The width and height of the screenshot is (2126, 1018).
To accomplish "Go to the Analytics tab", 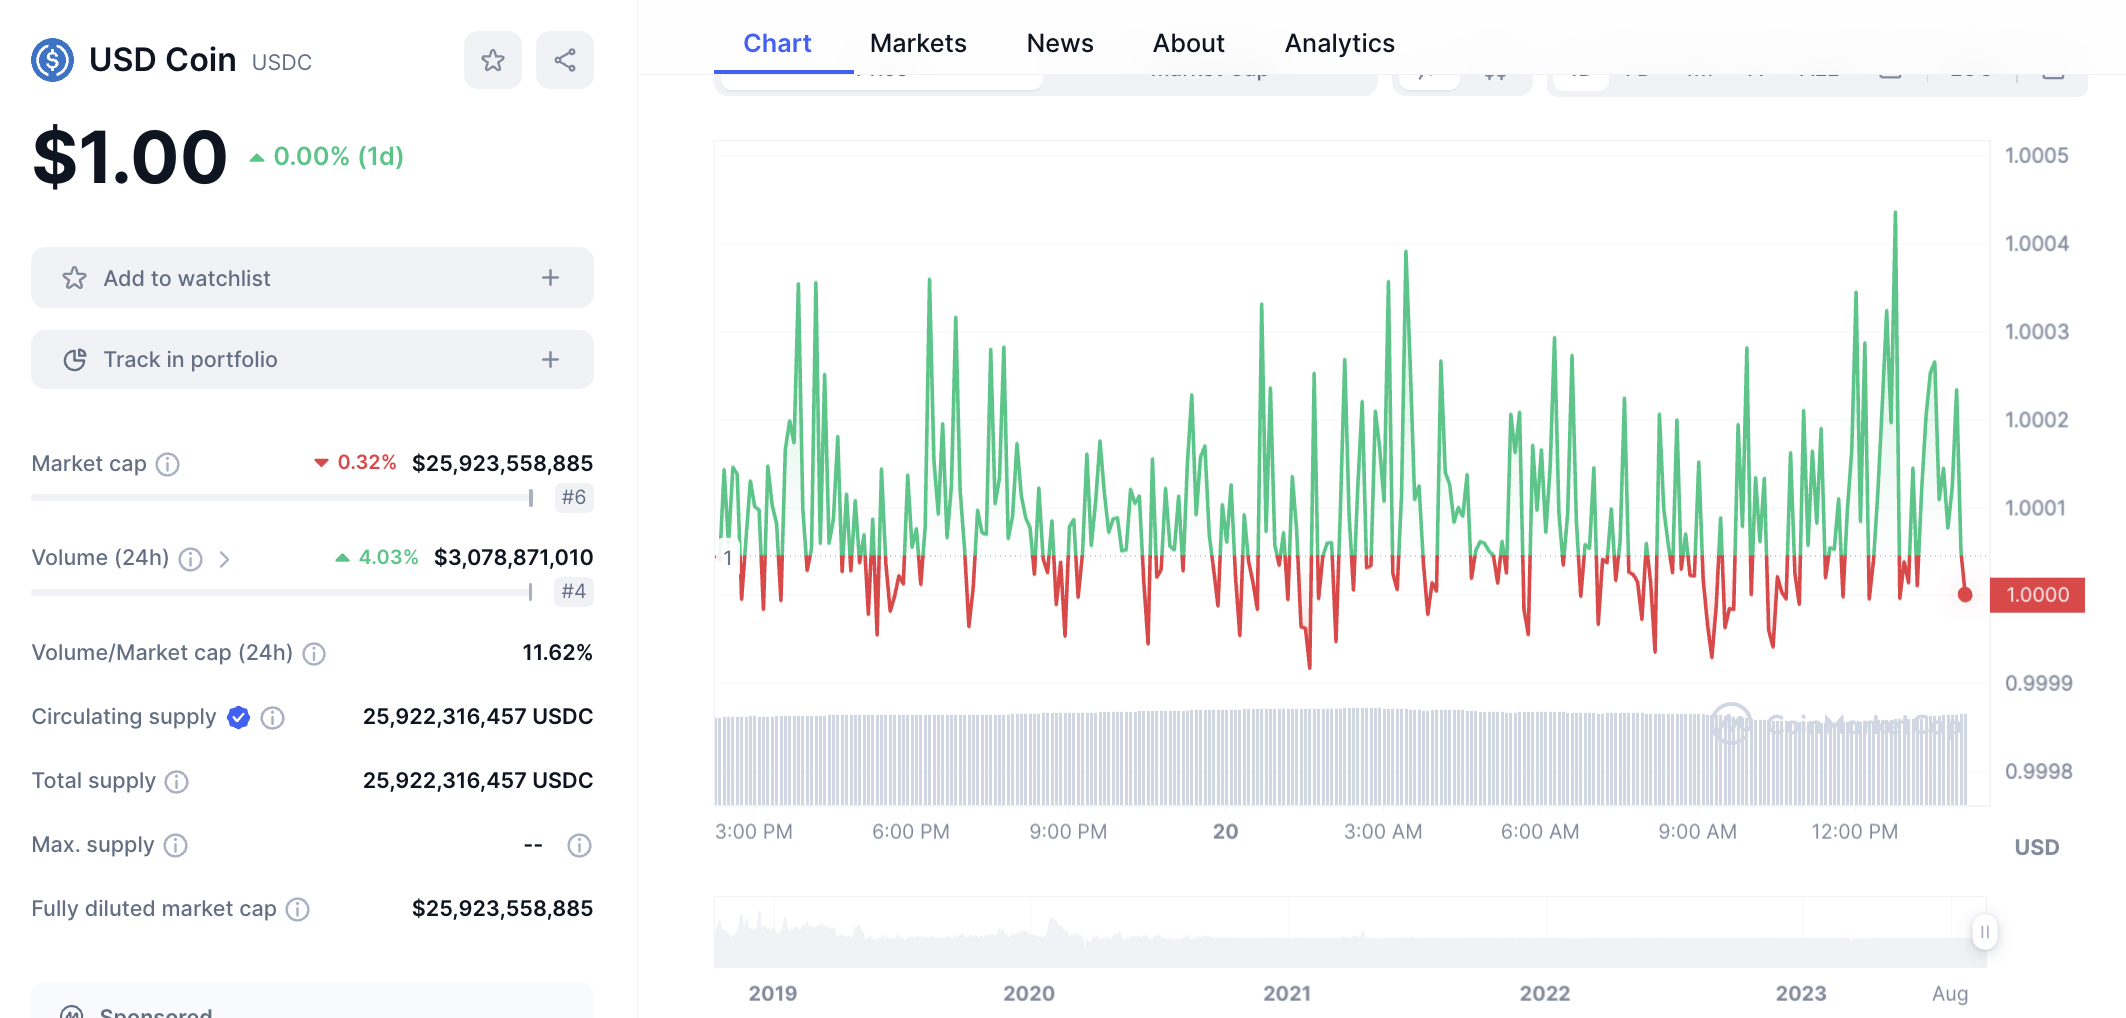I will click(x=1339, y=43).
